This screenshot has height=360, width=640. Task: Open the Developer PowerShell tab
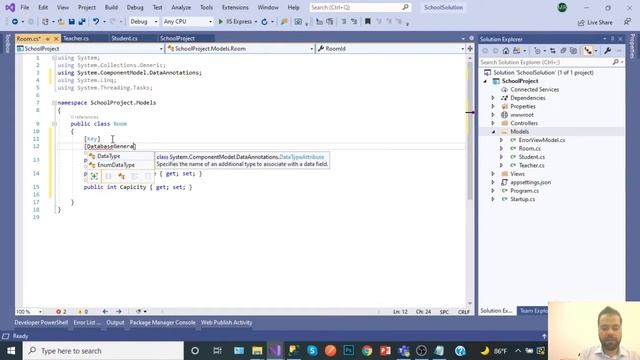pyautogui.click(x=41, y=322)
